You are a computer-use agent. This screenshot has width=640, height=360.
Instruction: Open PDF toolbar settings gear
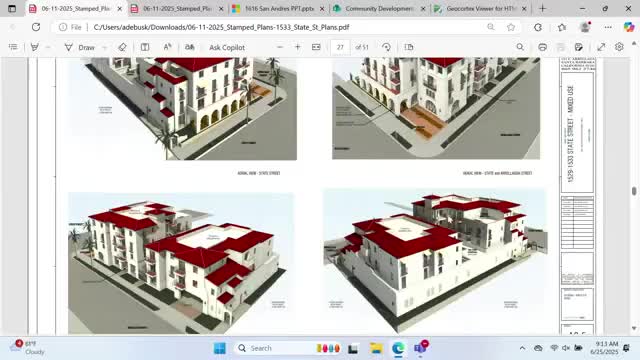click(x=619, y=47)
